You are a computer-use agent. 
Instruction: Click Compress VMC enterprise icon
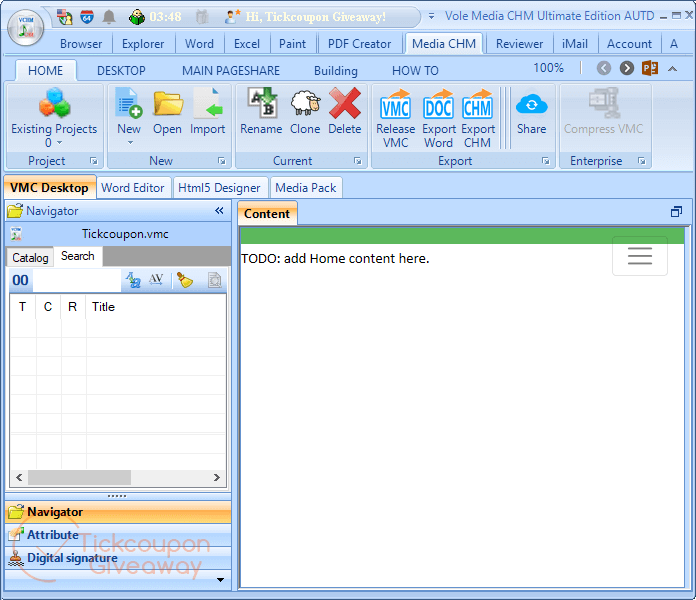[x=603, y=111]
